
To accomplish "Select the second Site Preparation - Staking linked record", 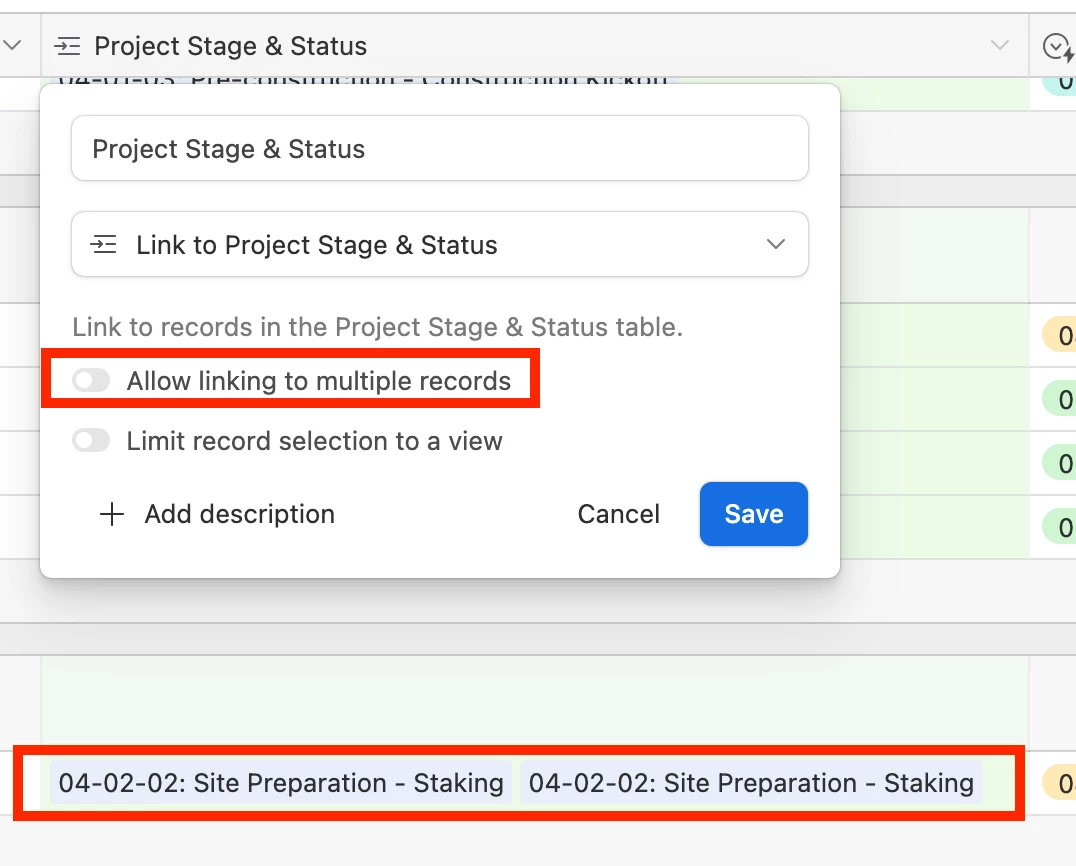I will pyautogui.click(x=751, y=783).
